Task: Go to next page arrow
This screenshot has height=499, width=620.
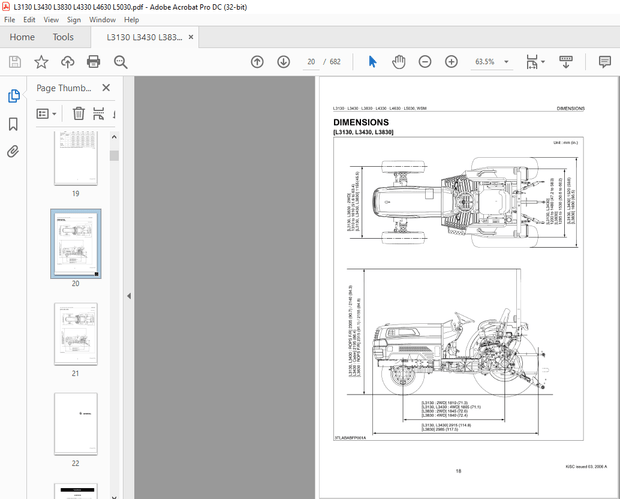Action: point(284,62)
